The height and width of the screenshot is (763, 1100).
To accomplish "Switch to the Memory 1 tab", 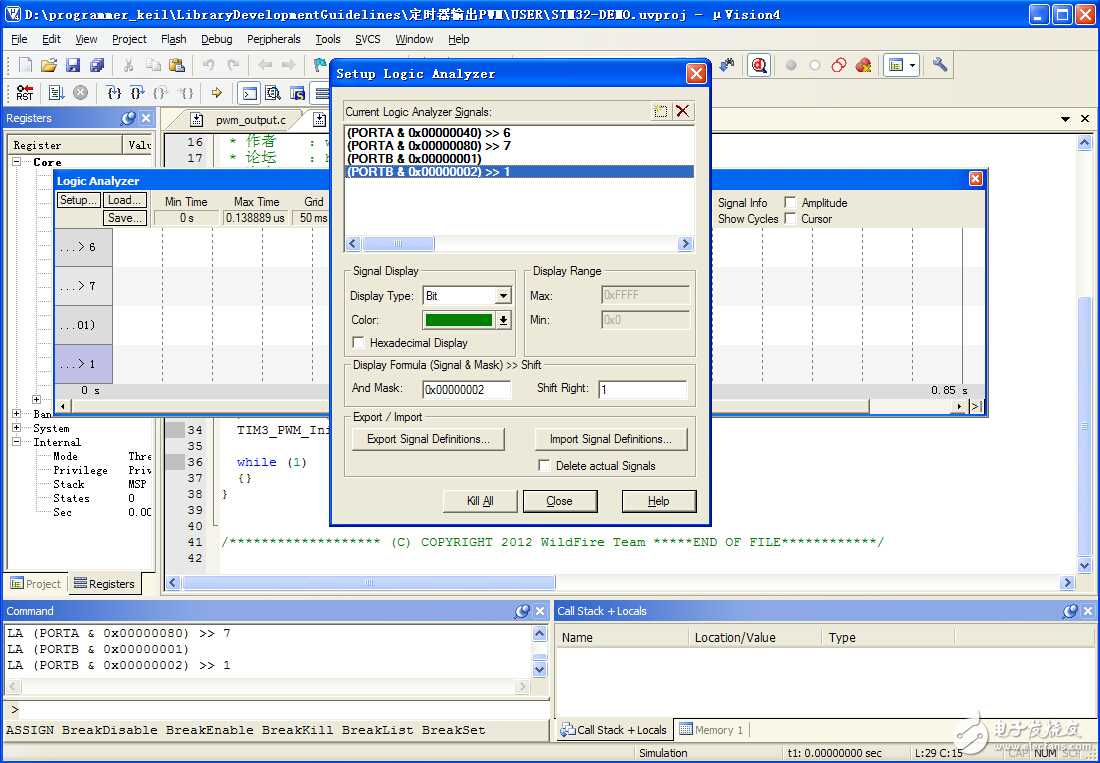I will tap(711, 730).
